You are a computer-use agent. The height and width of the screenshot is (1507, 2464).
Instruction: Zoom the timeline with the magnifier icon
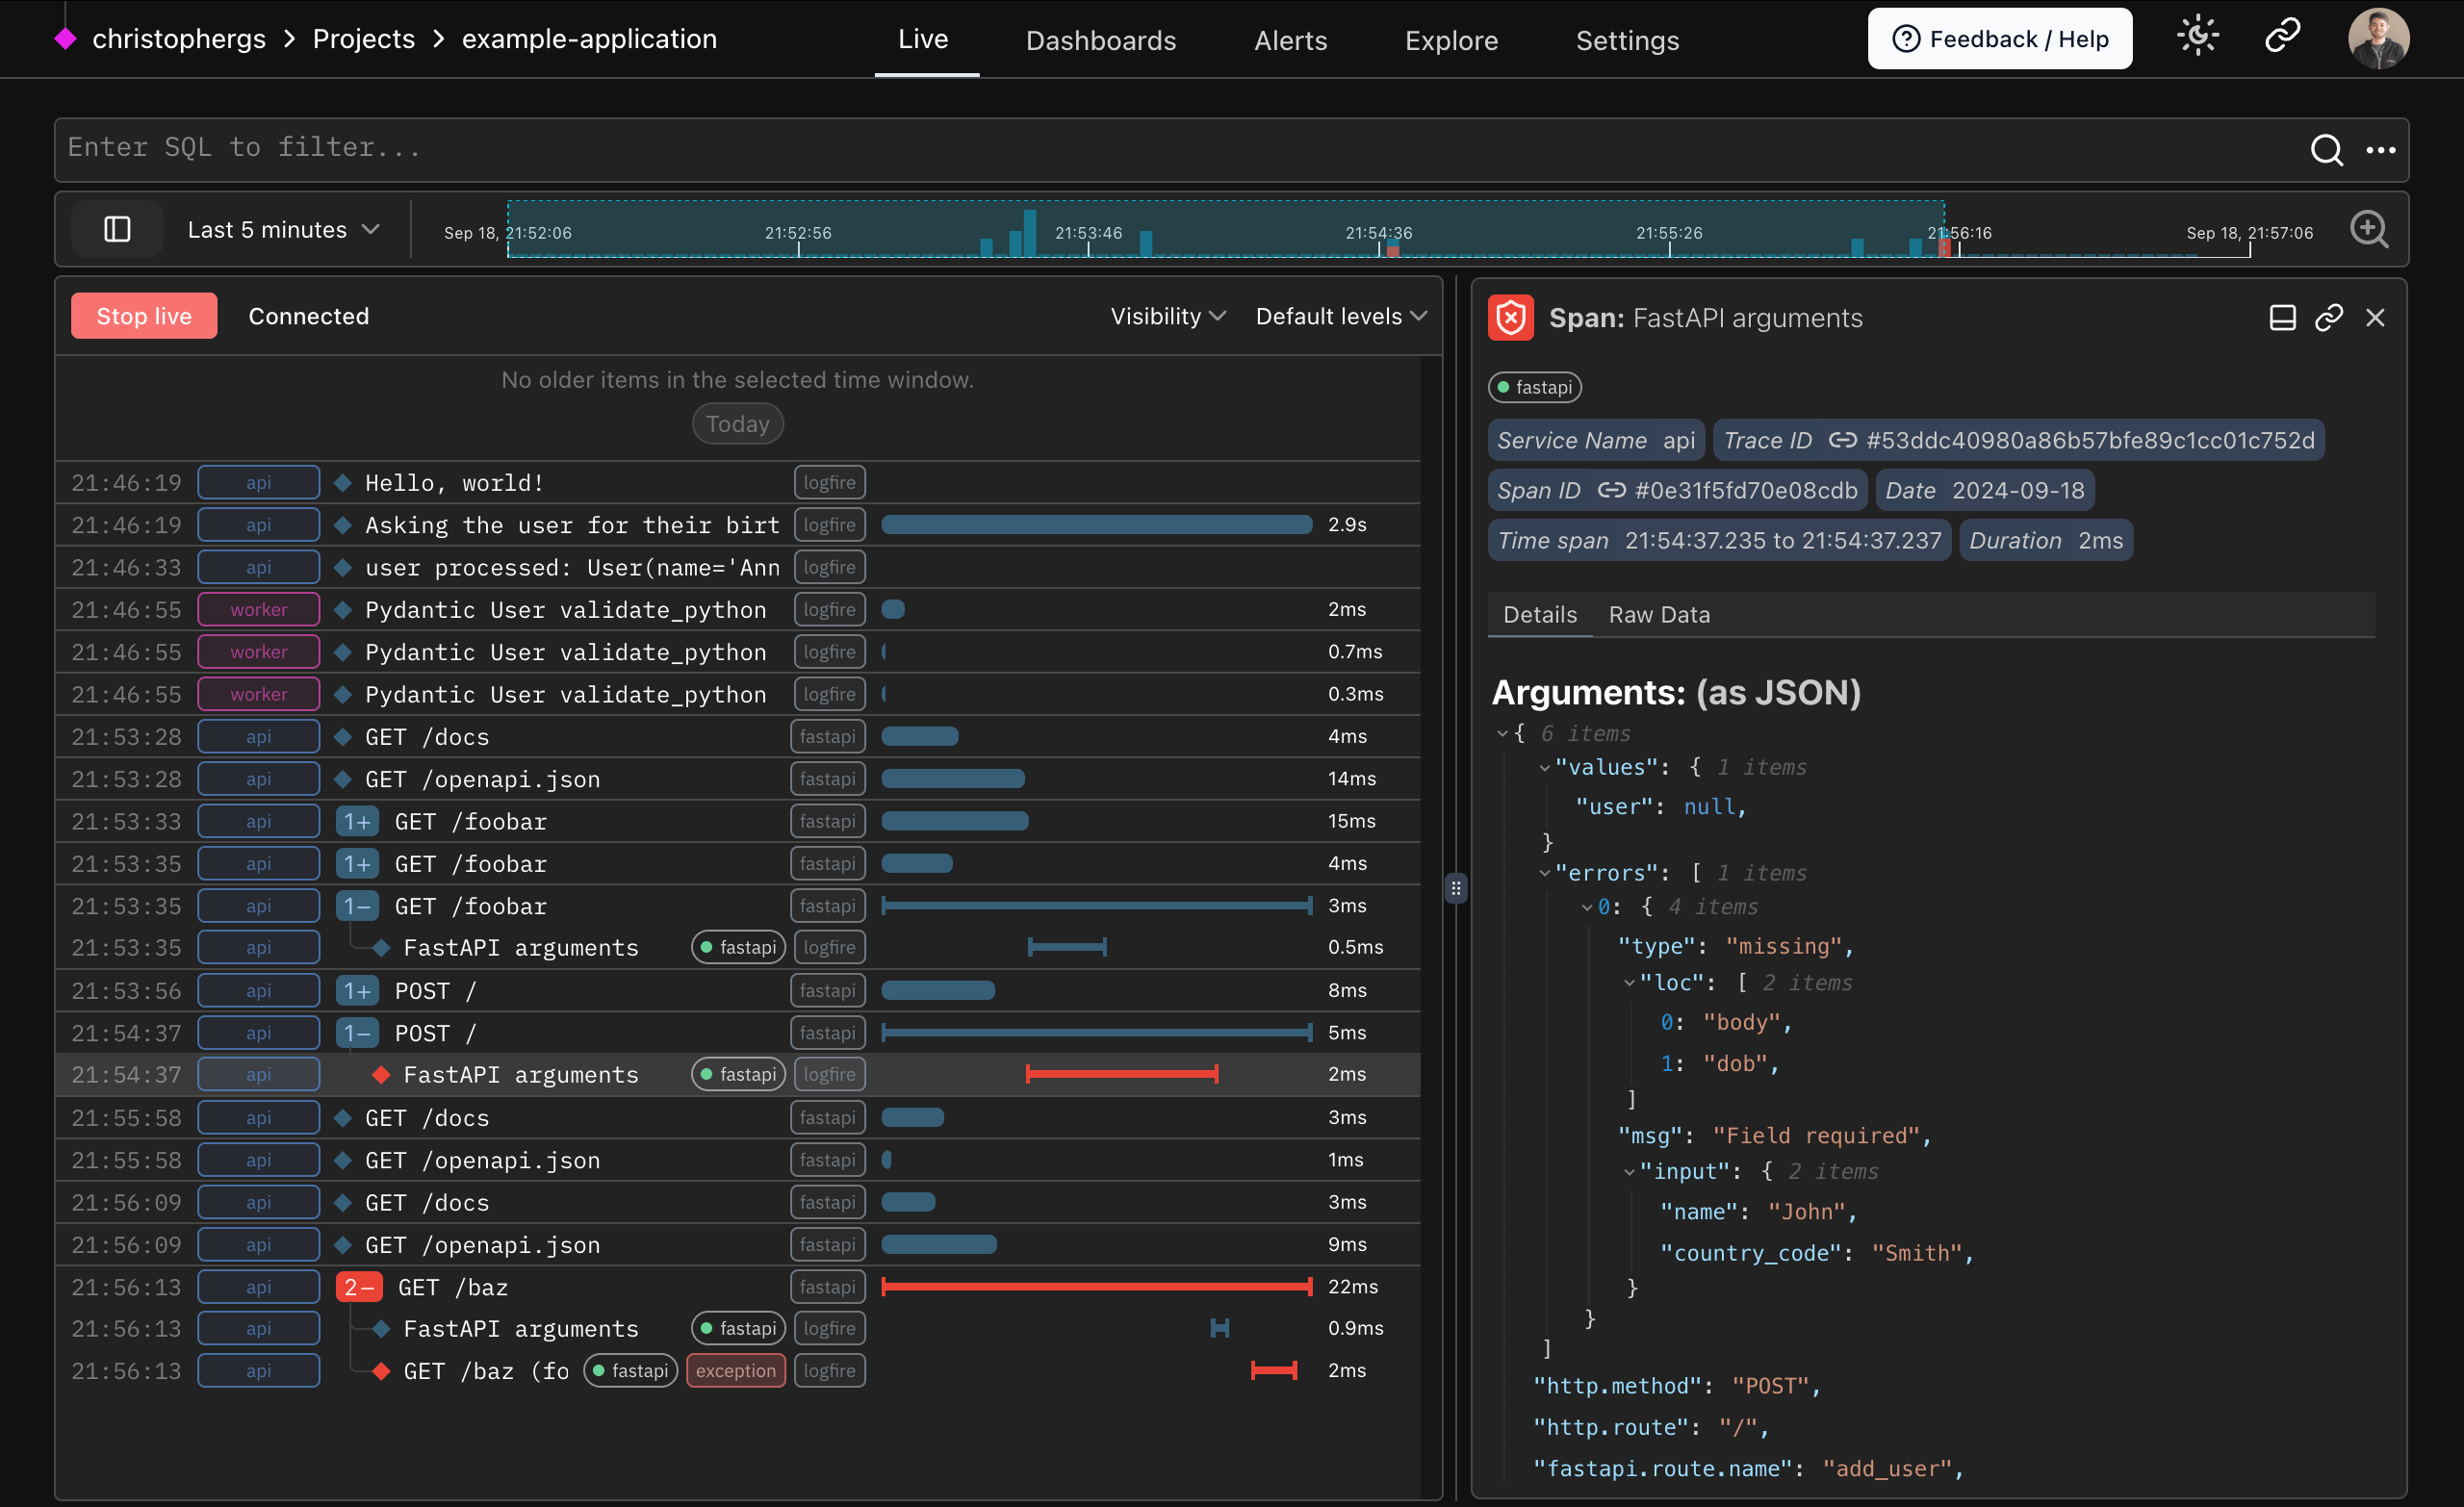(2369, 229)
